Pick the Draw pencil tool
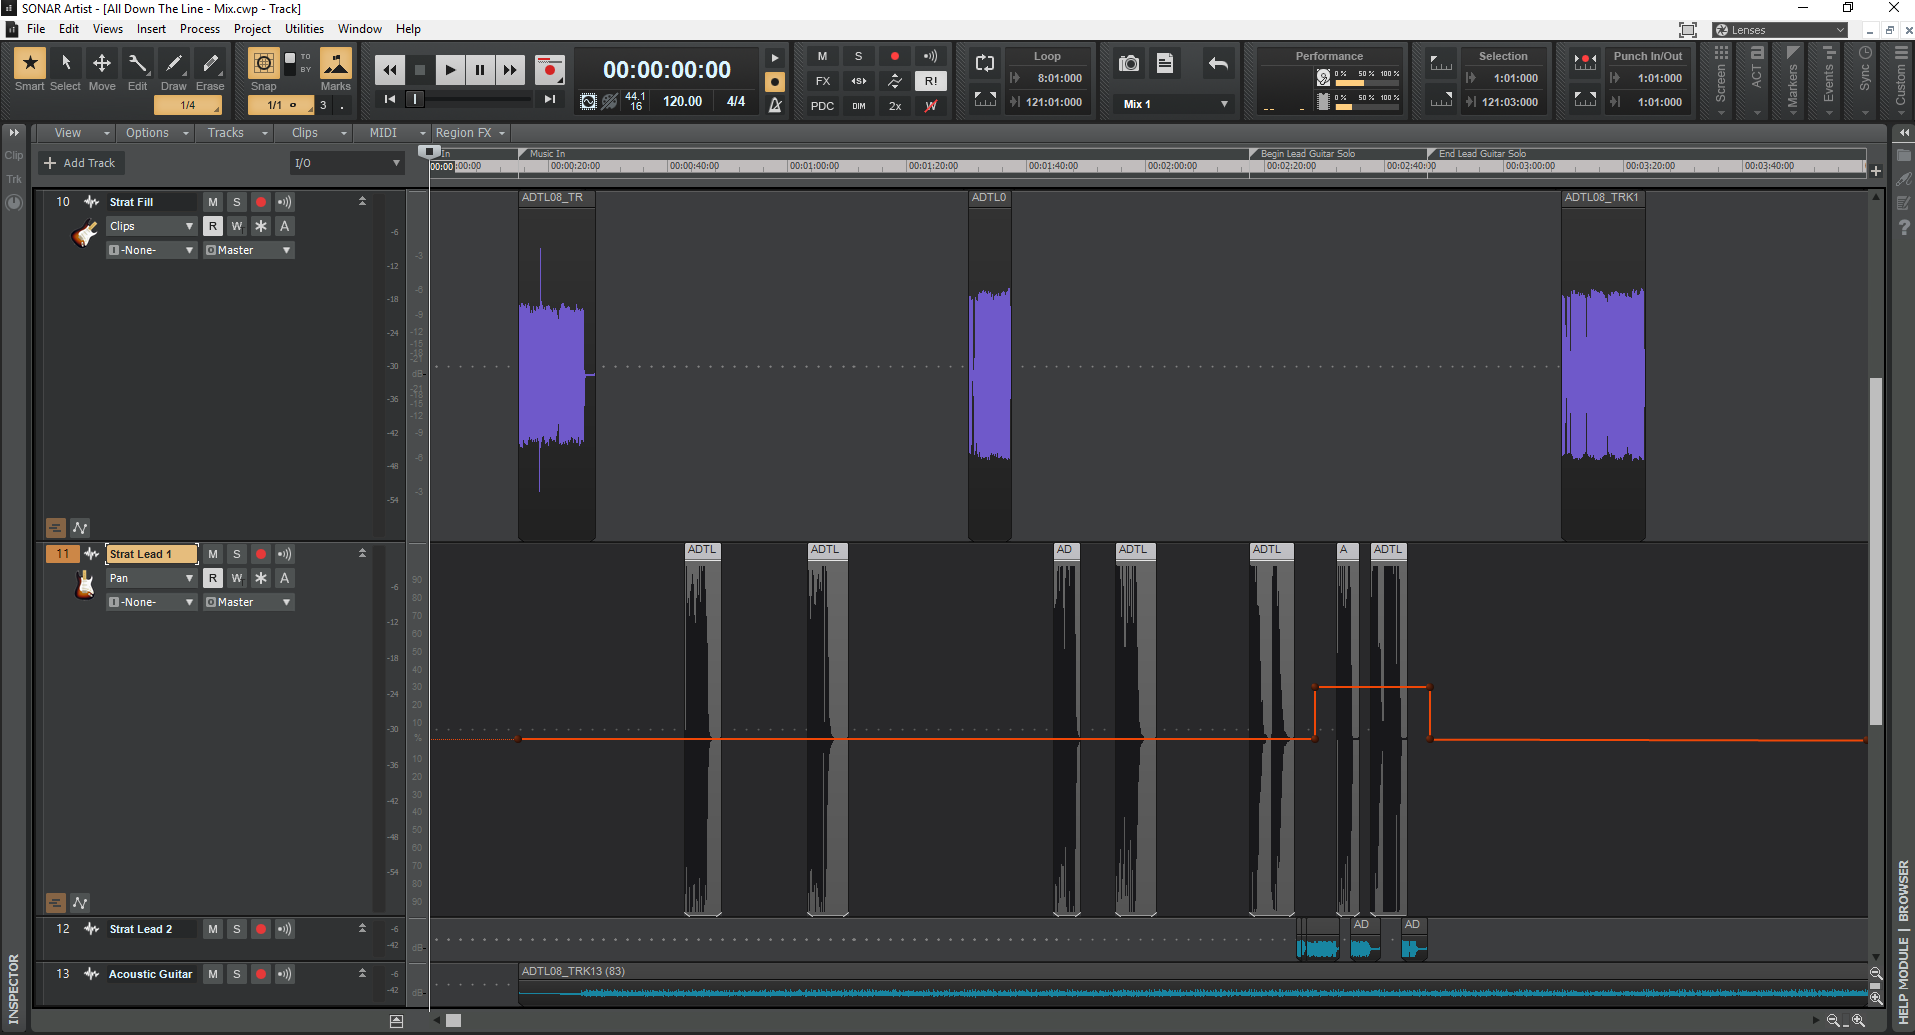 174,65
